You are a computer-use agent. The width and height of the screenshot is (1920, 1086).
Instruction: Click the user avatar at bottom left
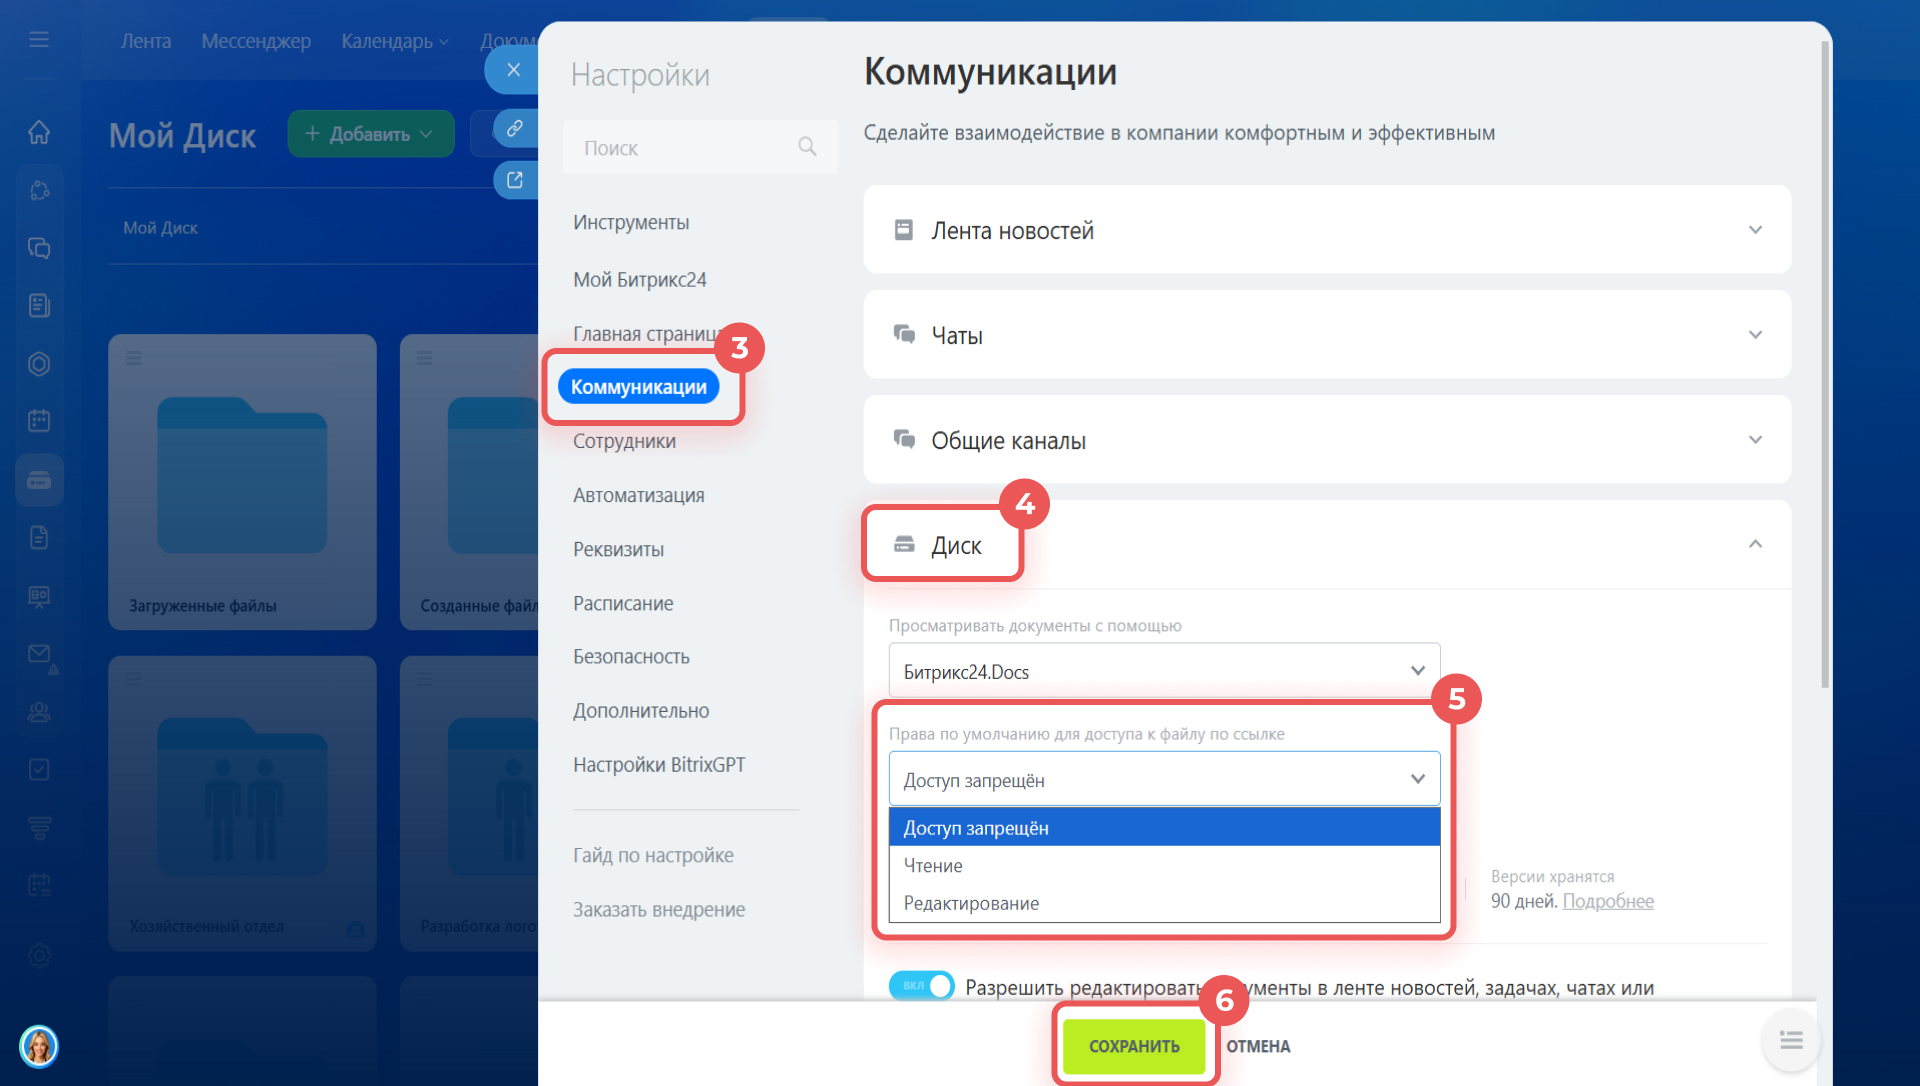tap(39, 1046)
